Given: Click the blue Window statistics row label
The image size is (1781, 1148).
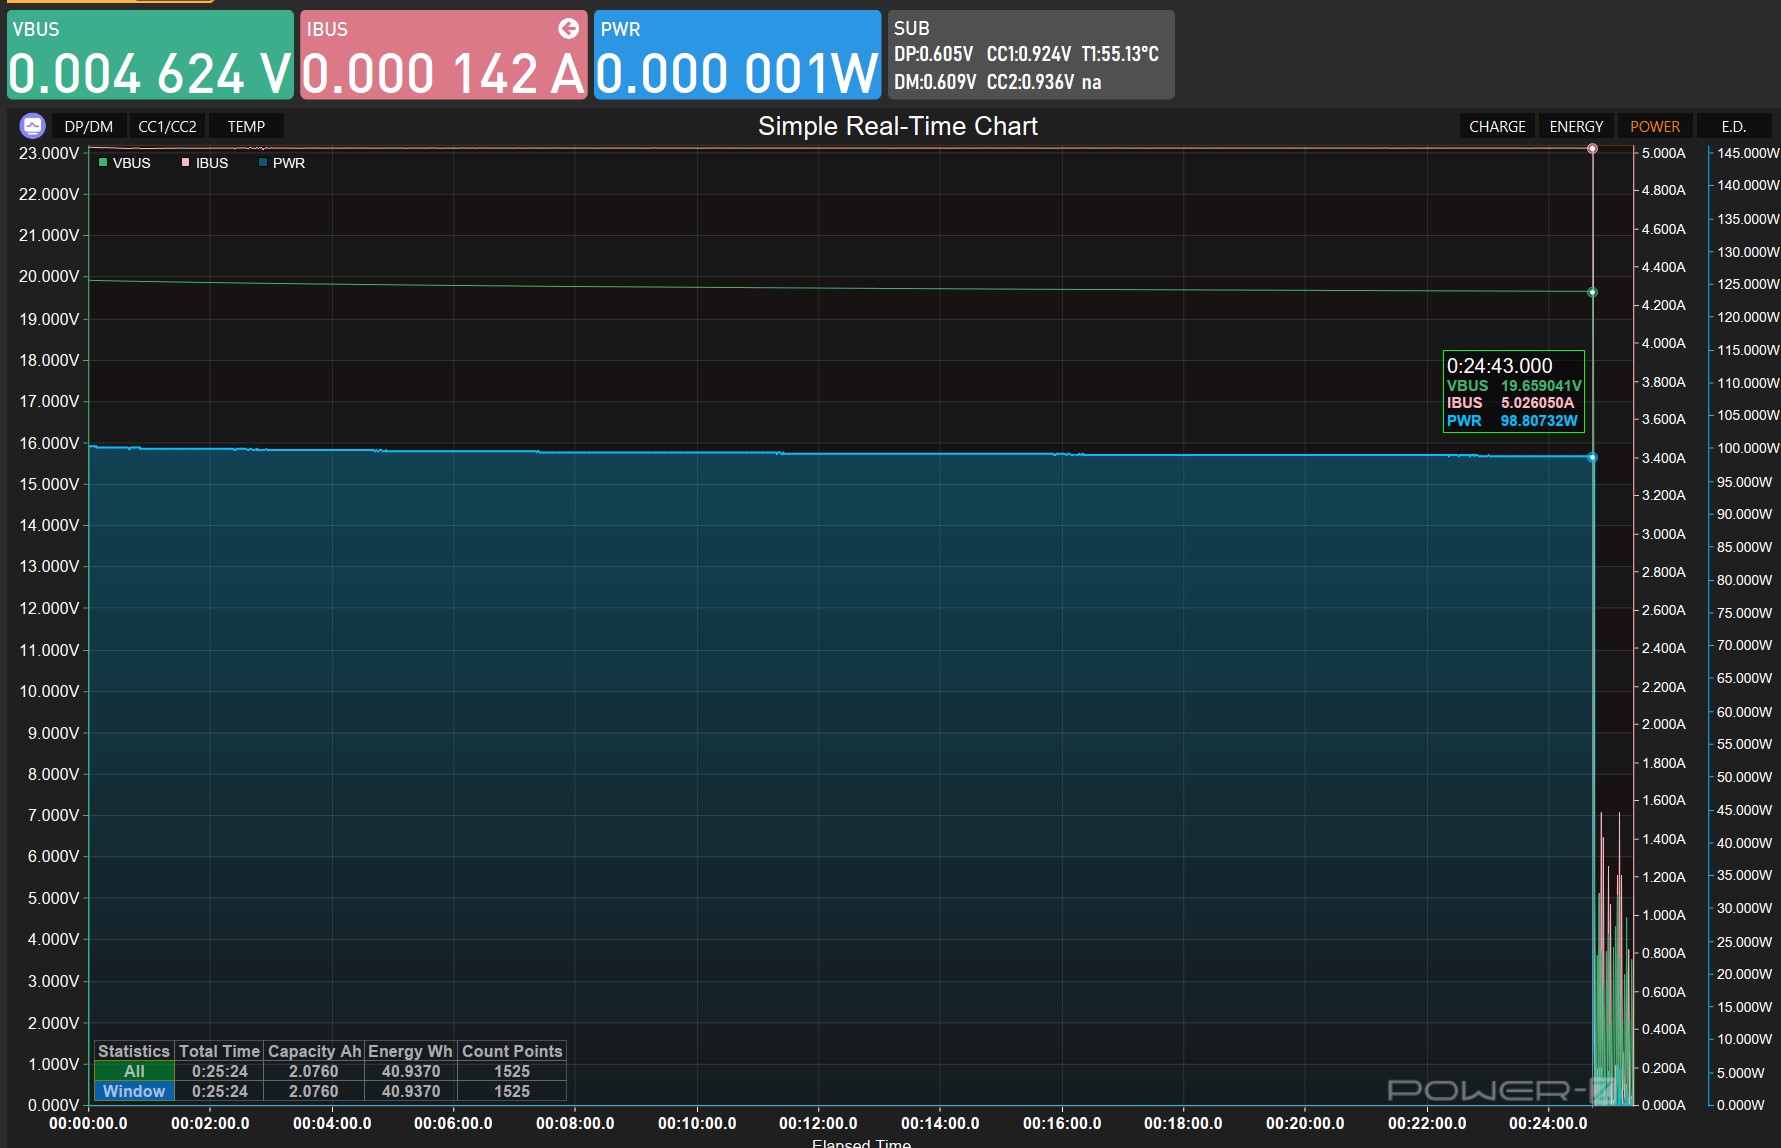Looking at the screenshot, I should pos(134,1091).
